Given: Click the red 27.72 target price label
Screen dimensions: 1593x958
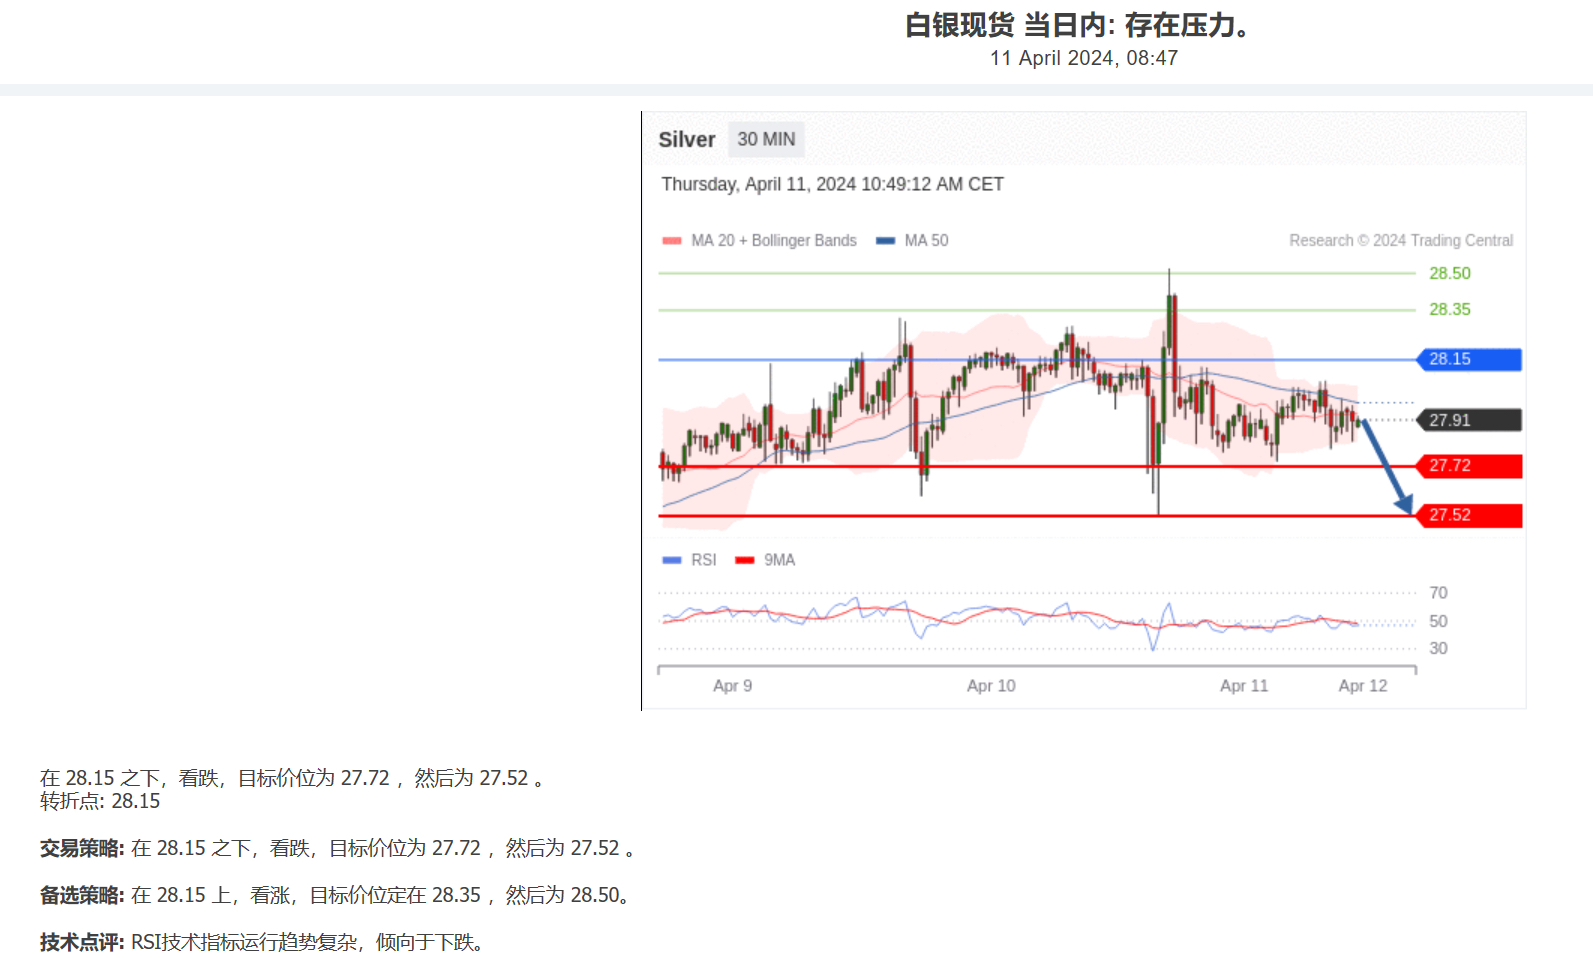Looking at the screenshot, I should (1469, 466).
